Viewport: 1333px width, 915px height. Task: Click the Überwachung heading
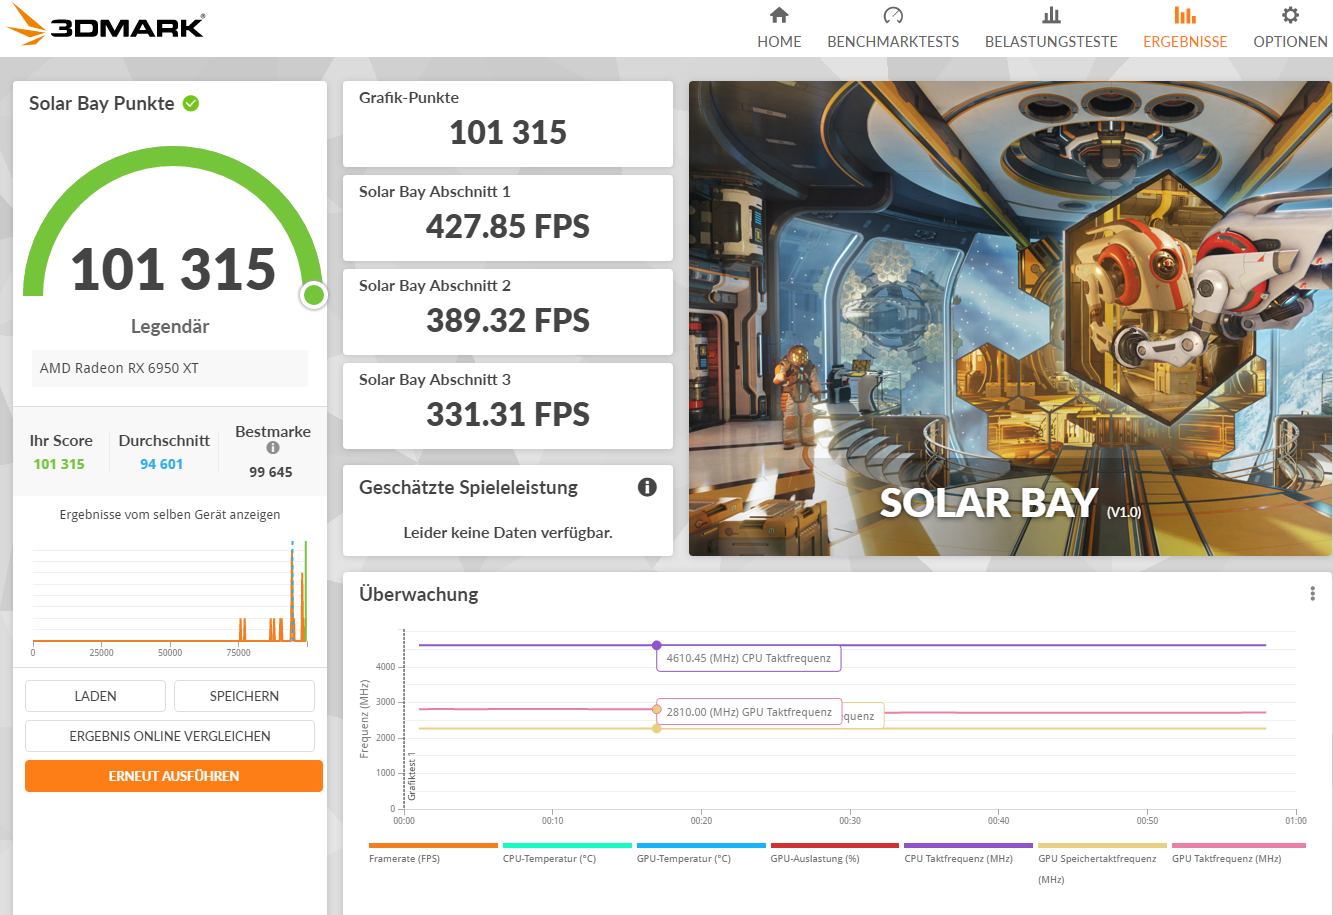pyautogui.click(x=419, y=594)
